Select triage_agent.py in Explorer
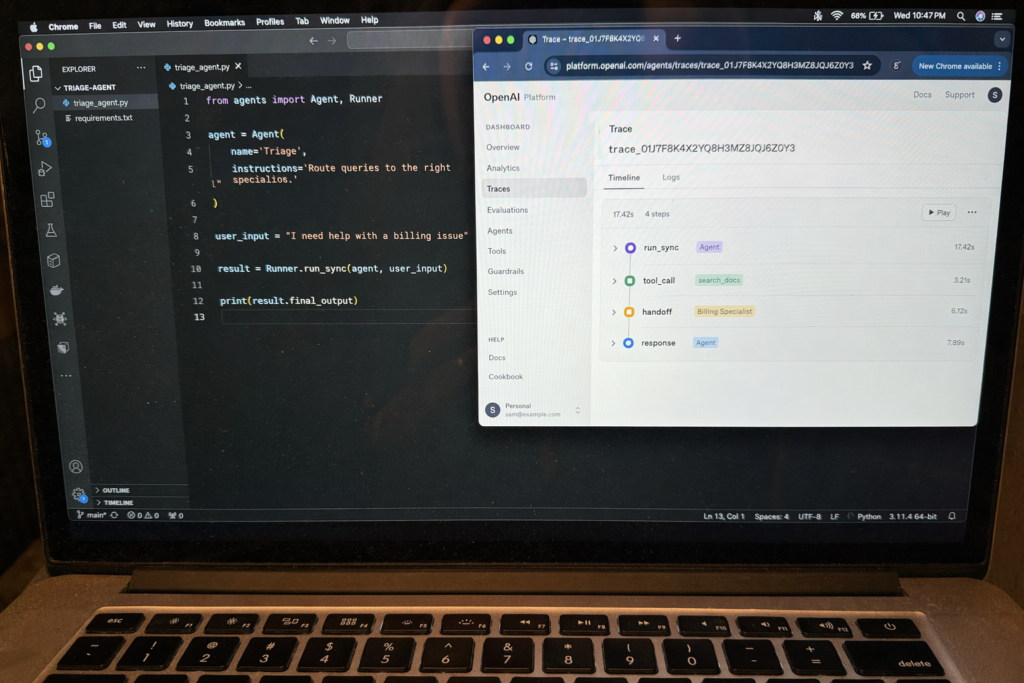Screen dimensions: 1024x683 pyautogui.click(x=101, y=103)
